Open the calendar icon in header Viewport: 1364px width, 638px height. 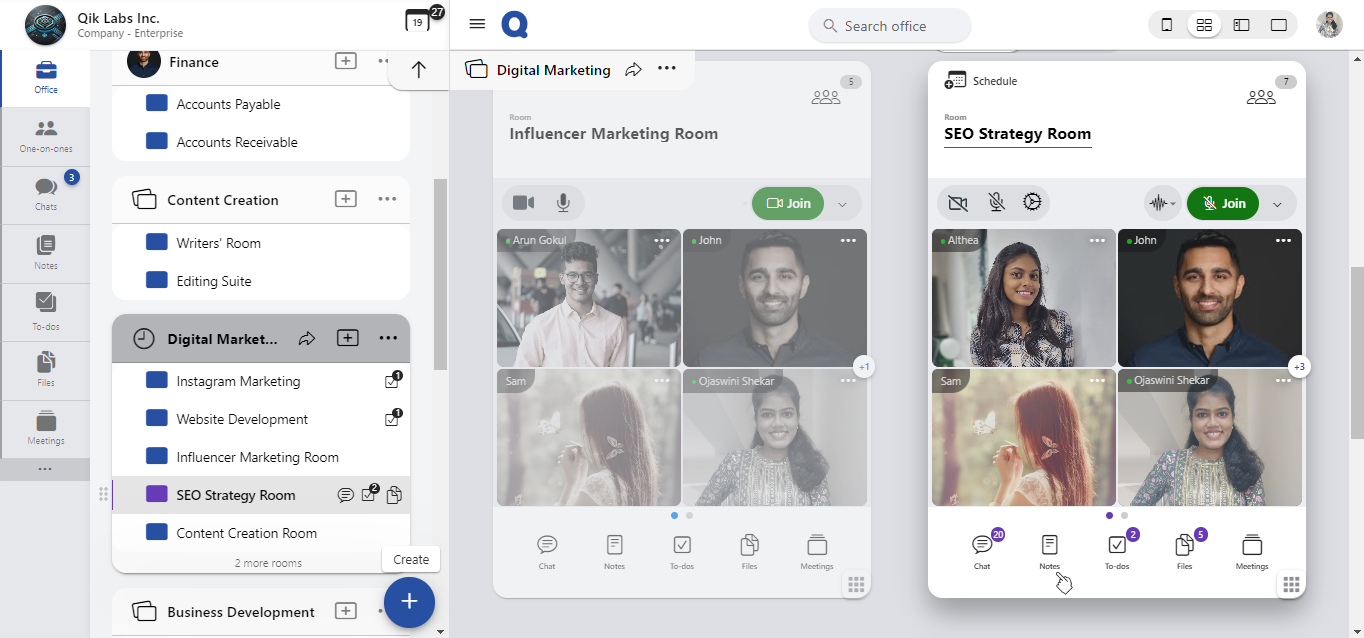coord(418,22)
